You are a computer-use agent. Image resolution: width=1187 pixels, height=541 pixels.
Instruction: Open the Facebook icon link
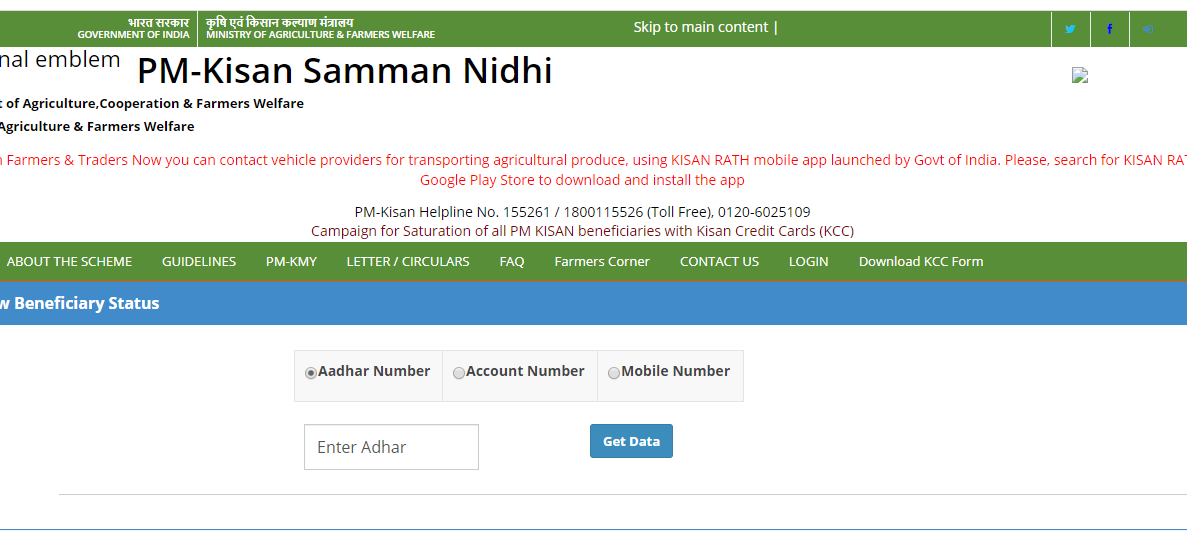(1110, 29)
